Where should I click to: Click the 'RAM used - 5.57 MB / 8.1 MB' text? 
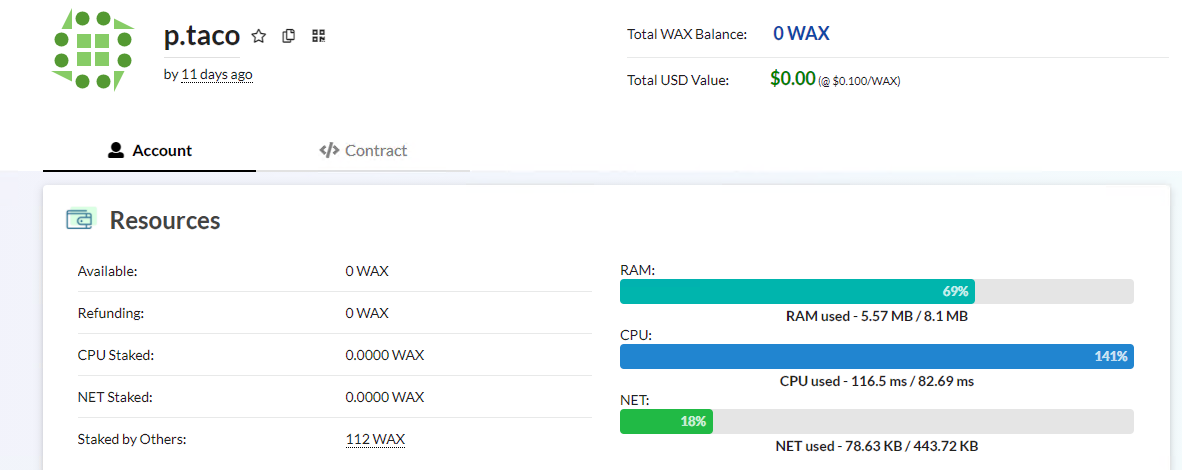877,317
